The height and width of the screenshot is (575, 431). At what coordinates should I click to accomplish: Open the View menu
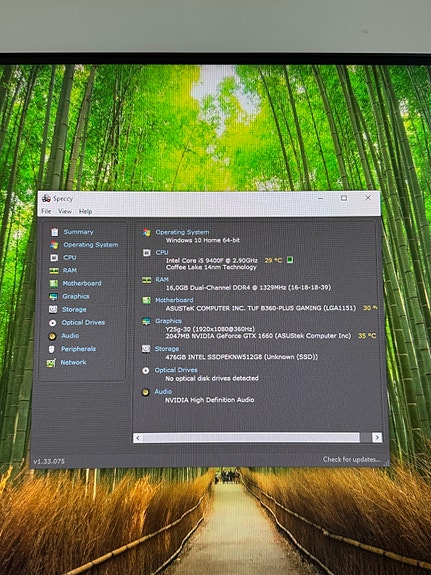point(65,211)
